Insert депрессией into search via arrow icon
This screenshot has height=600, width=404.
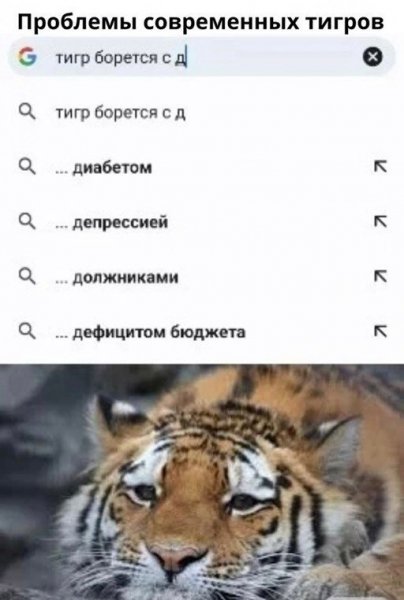point(380,222)
